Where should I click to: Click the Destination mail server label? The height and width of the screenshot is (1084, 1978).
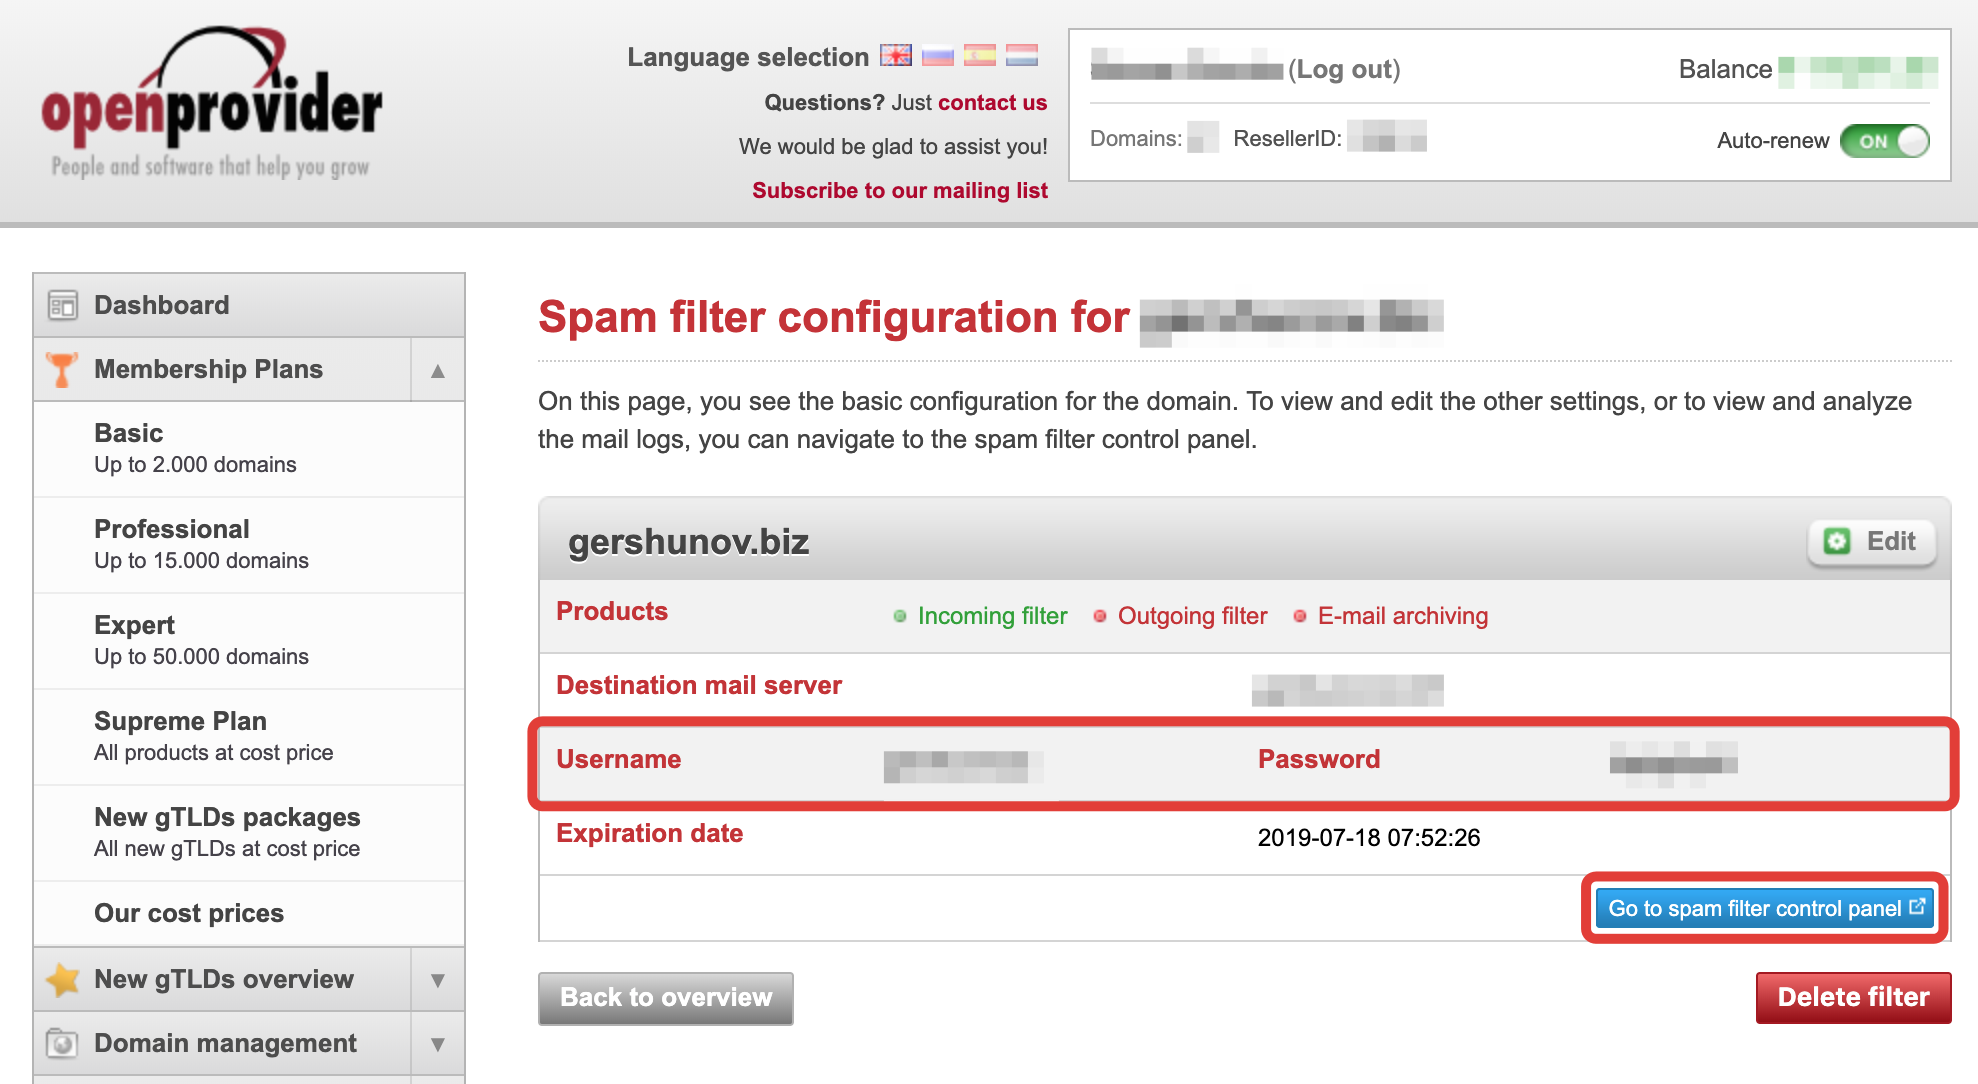click(699, 685)
